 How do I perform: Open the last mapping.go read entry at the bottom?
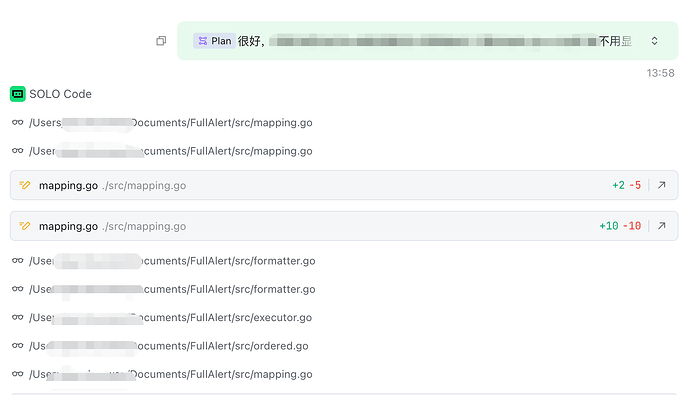click(x=171, y=374)
